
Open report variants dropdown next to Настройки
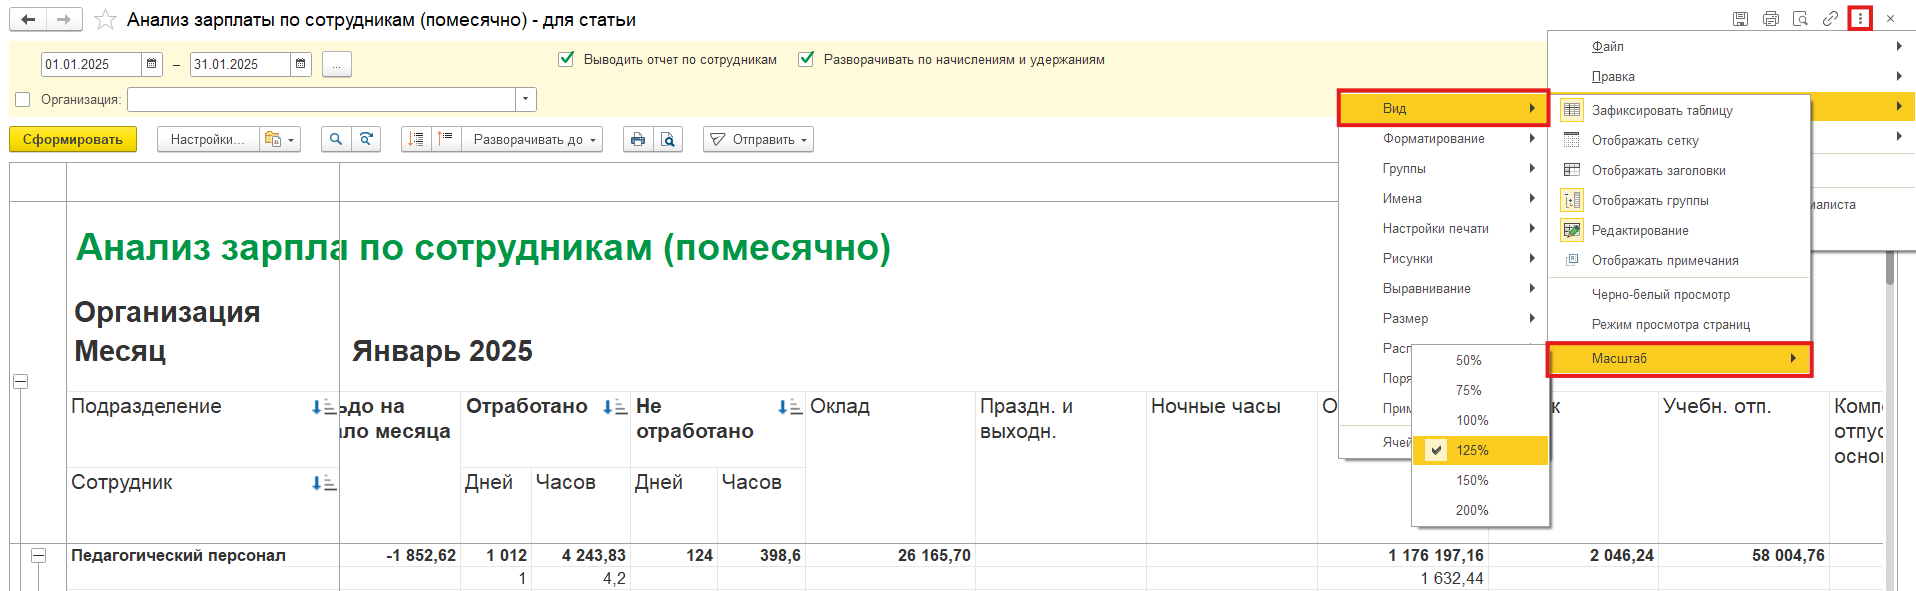pyautogui.click(x=279, y=139)
